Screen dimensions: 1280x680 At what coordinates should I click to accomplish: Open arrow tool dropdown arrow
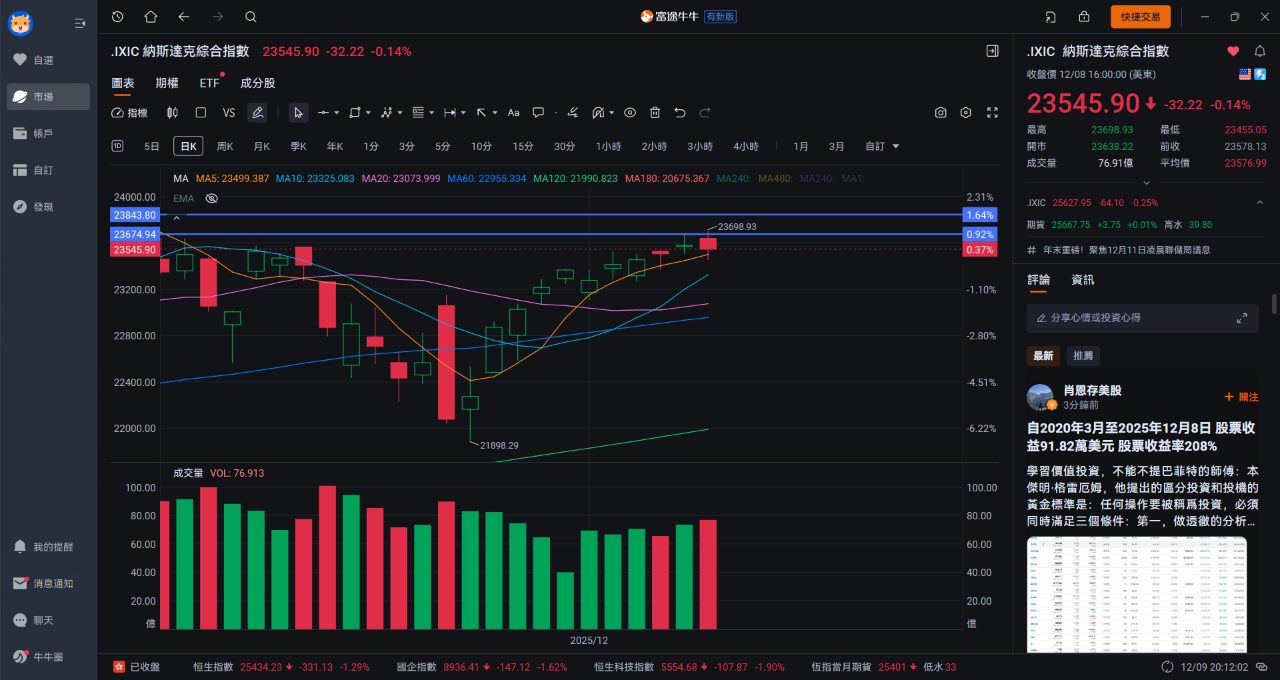(494, 113)
